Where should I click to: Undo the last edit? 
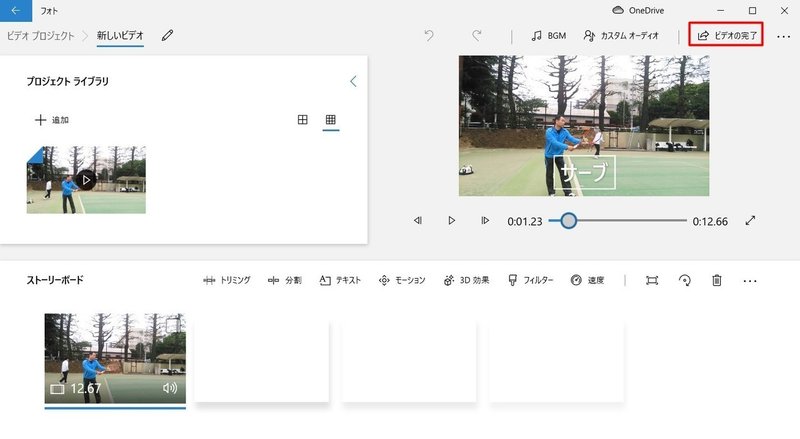click(429, 36)
